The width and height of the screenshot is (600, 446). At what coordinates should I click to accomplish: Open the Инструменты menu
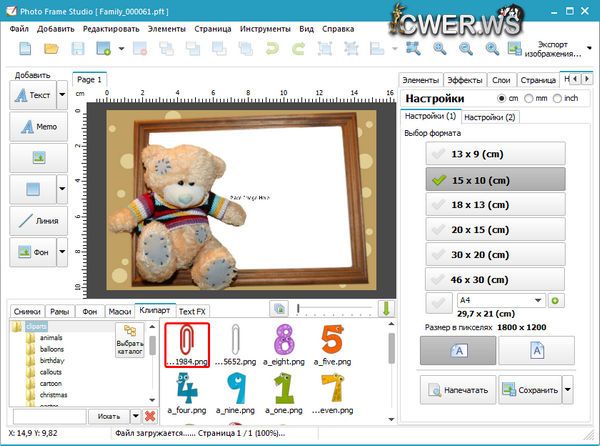pos(265,28)
